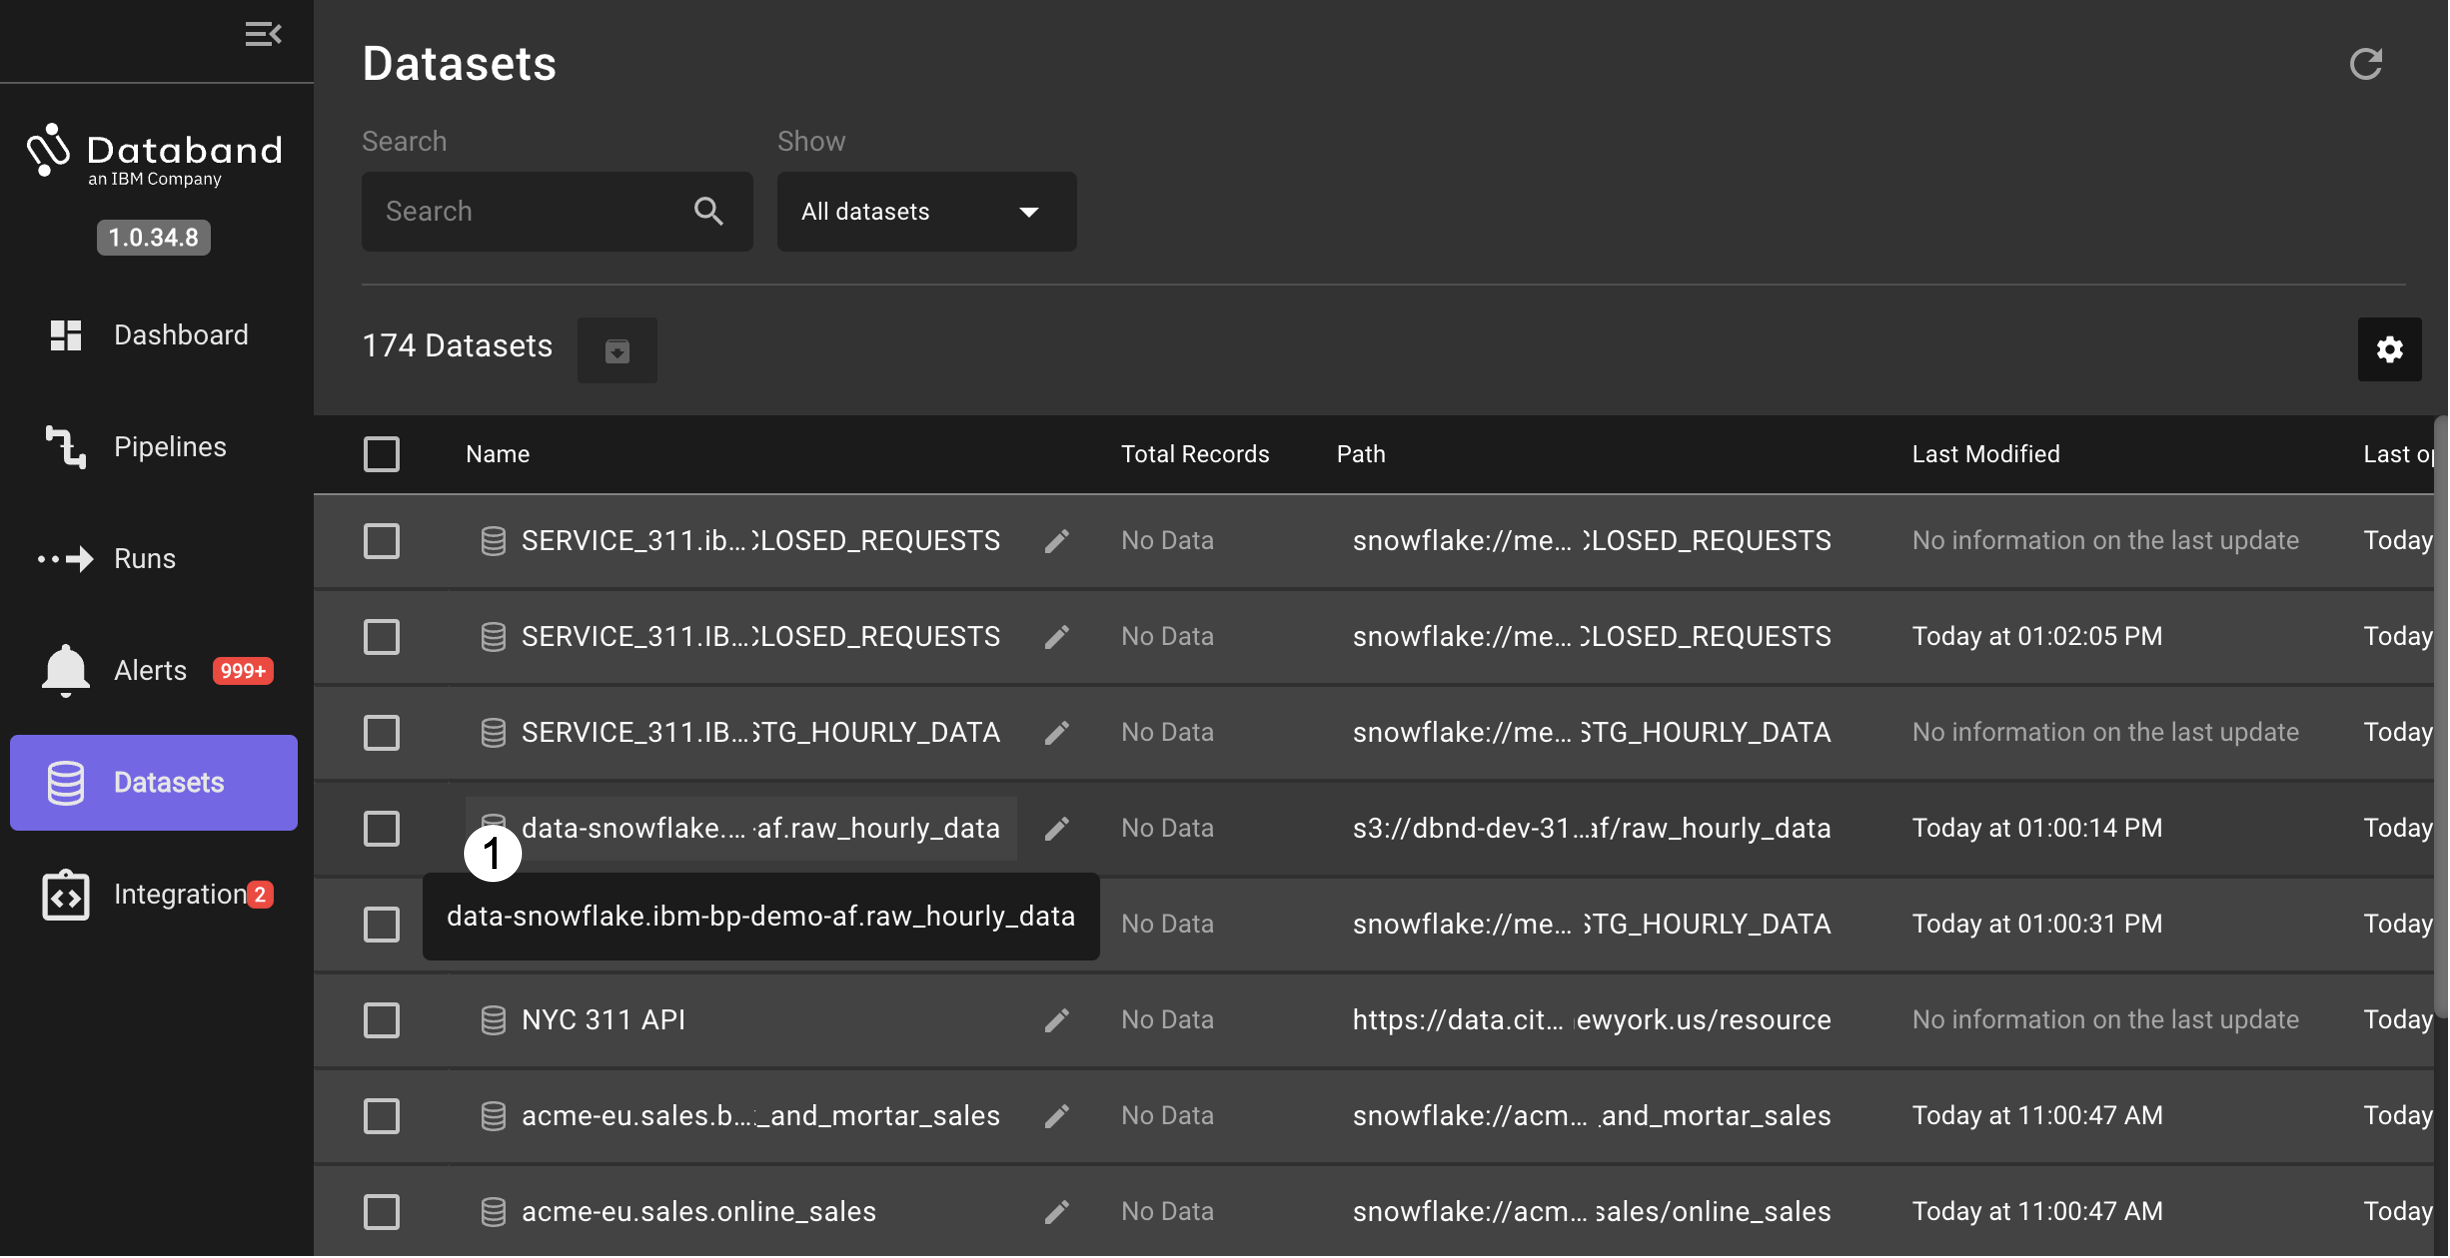The width and height of the screenshot is (2450, 1258).
Task: Edit name of acme-eu.sales.online_sales dataset
Action: click(1057, 1212)
